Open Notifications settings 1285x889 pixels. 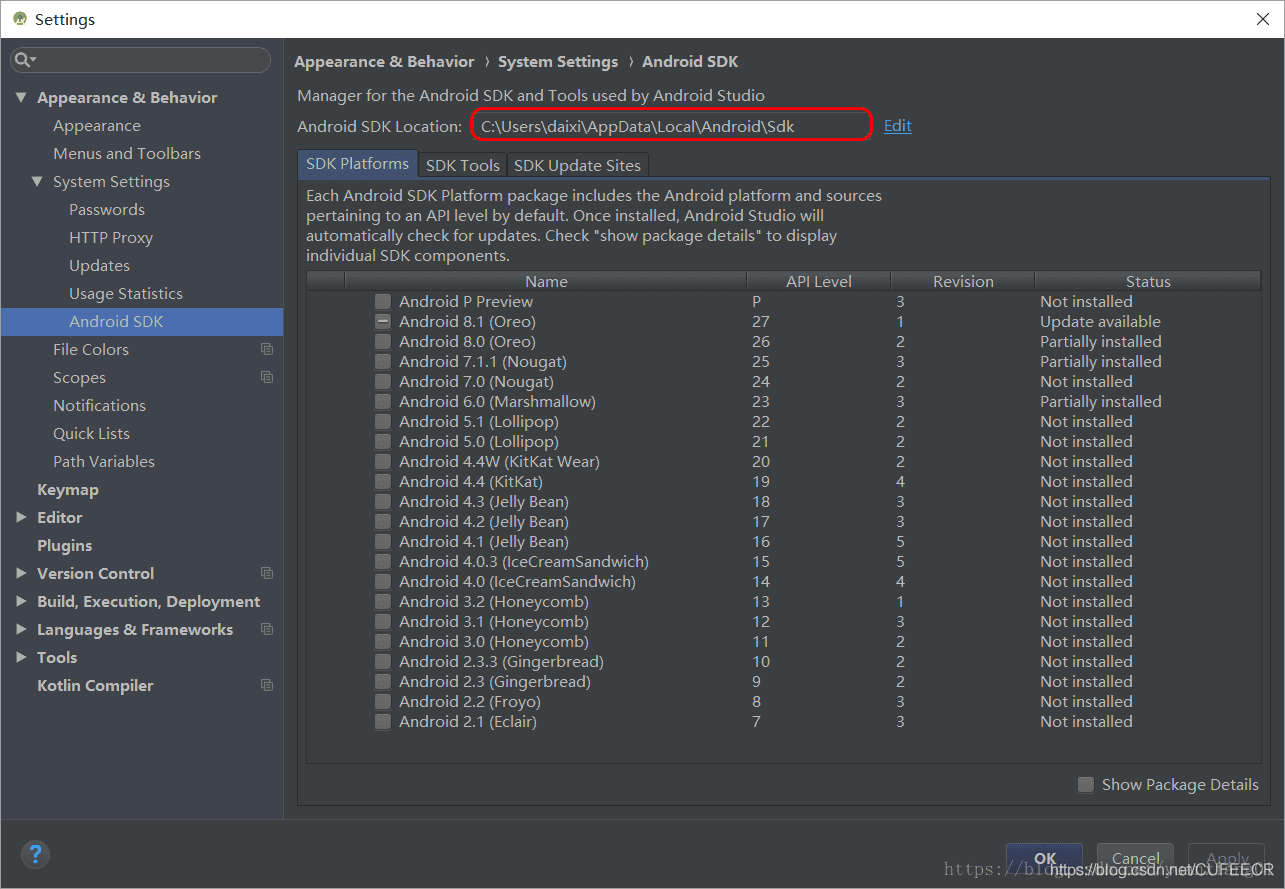99,405
